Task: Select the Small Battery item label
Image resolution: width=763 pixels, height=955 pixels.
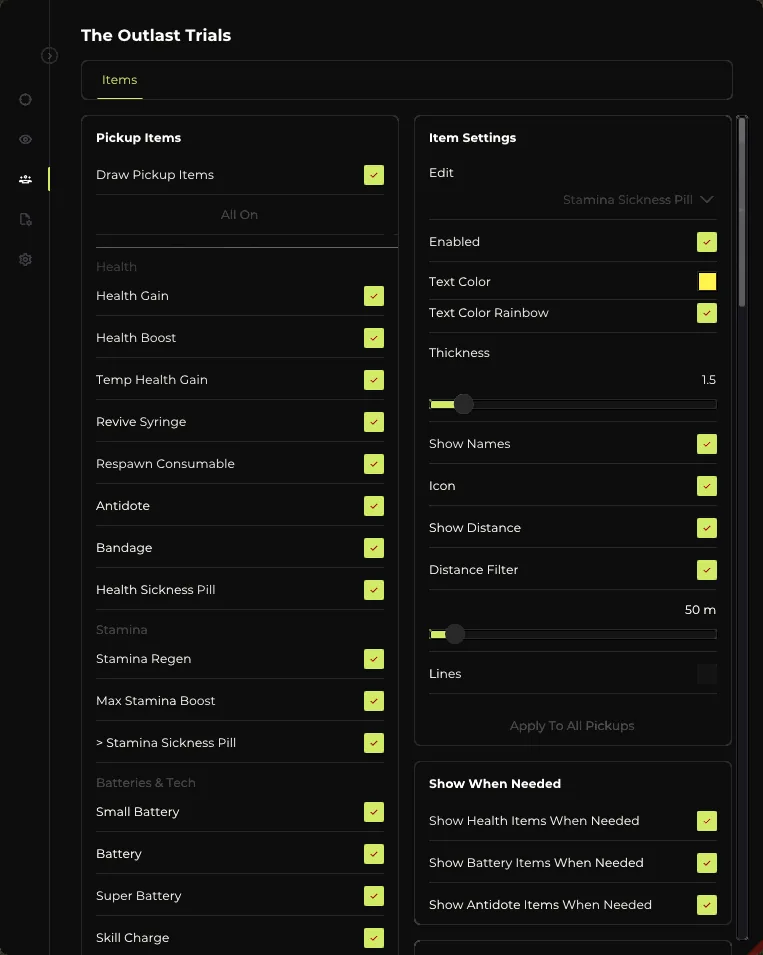Action: point(138,812)
